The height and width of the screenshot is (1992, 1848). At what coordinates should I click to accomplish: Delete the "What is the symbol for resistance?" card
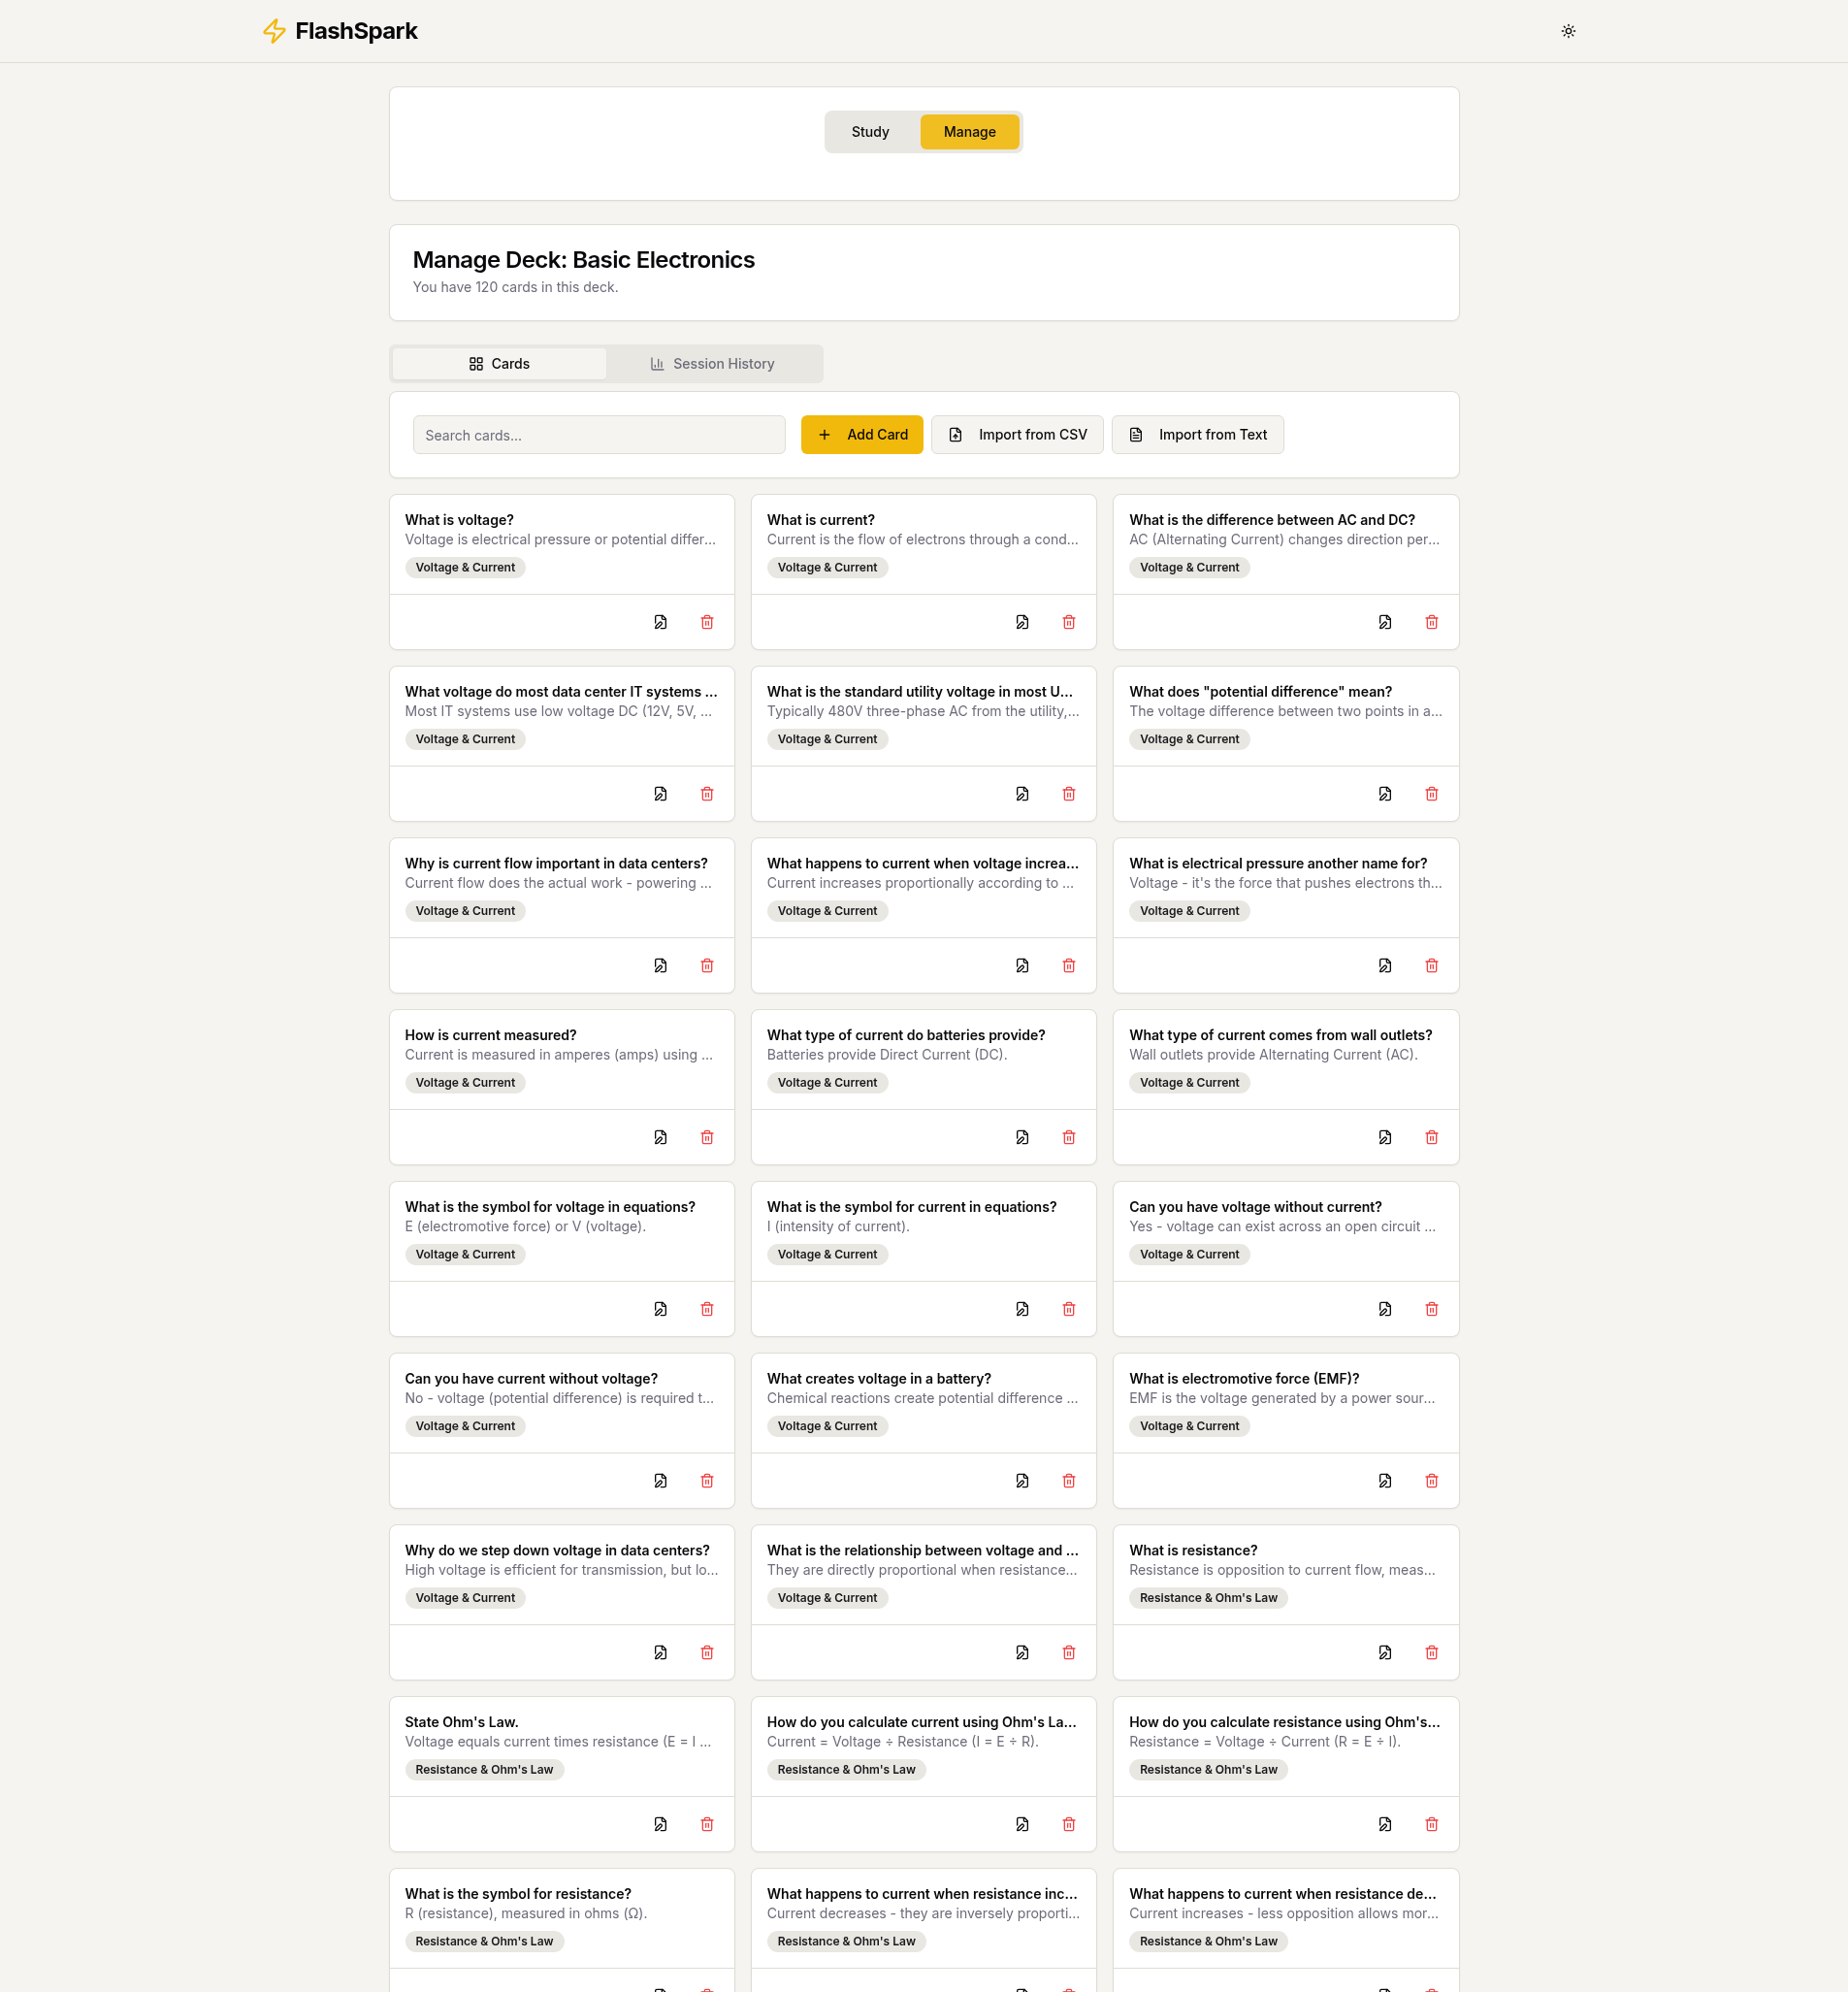coord(707,1988)
